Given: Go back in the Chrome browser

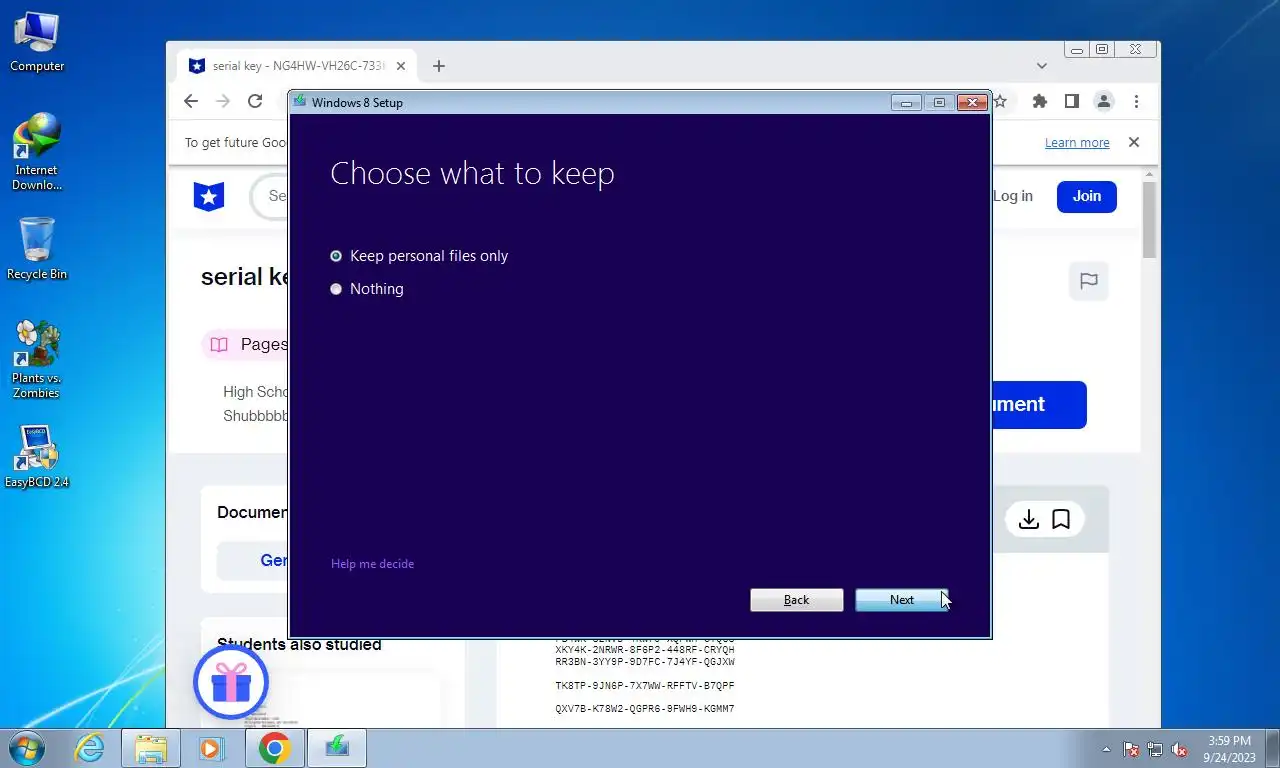Looking at the screenshot, I should tap(191, 101).
